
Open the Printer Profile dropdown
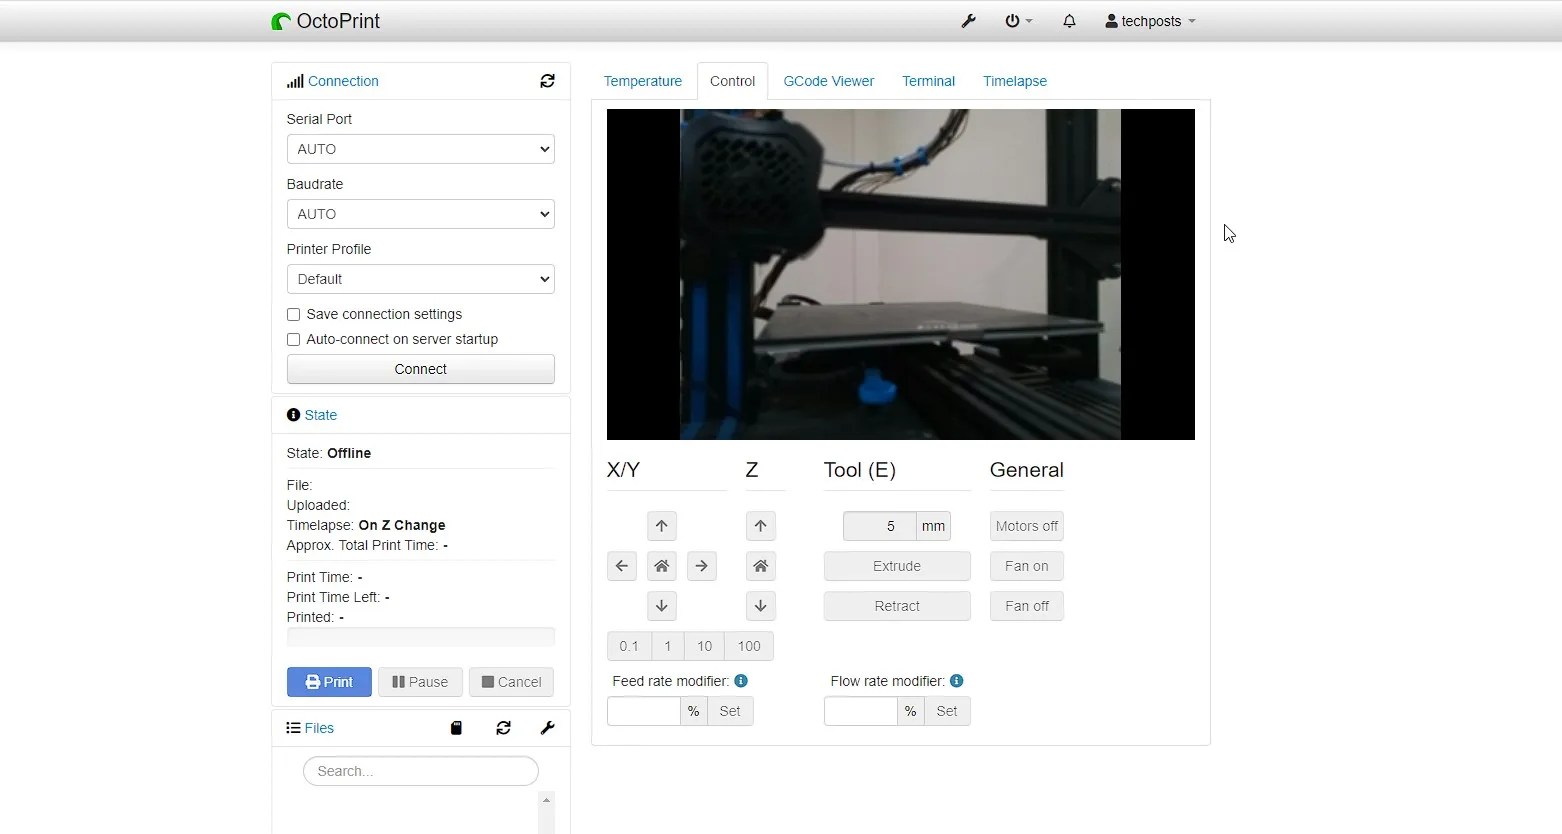click(420, 279)
